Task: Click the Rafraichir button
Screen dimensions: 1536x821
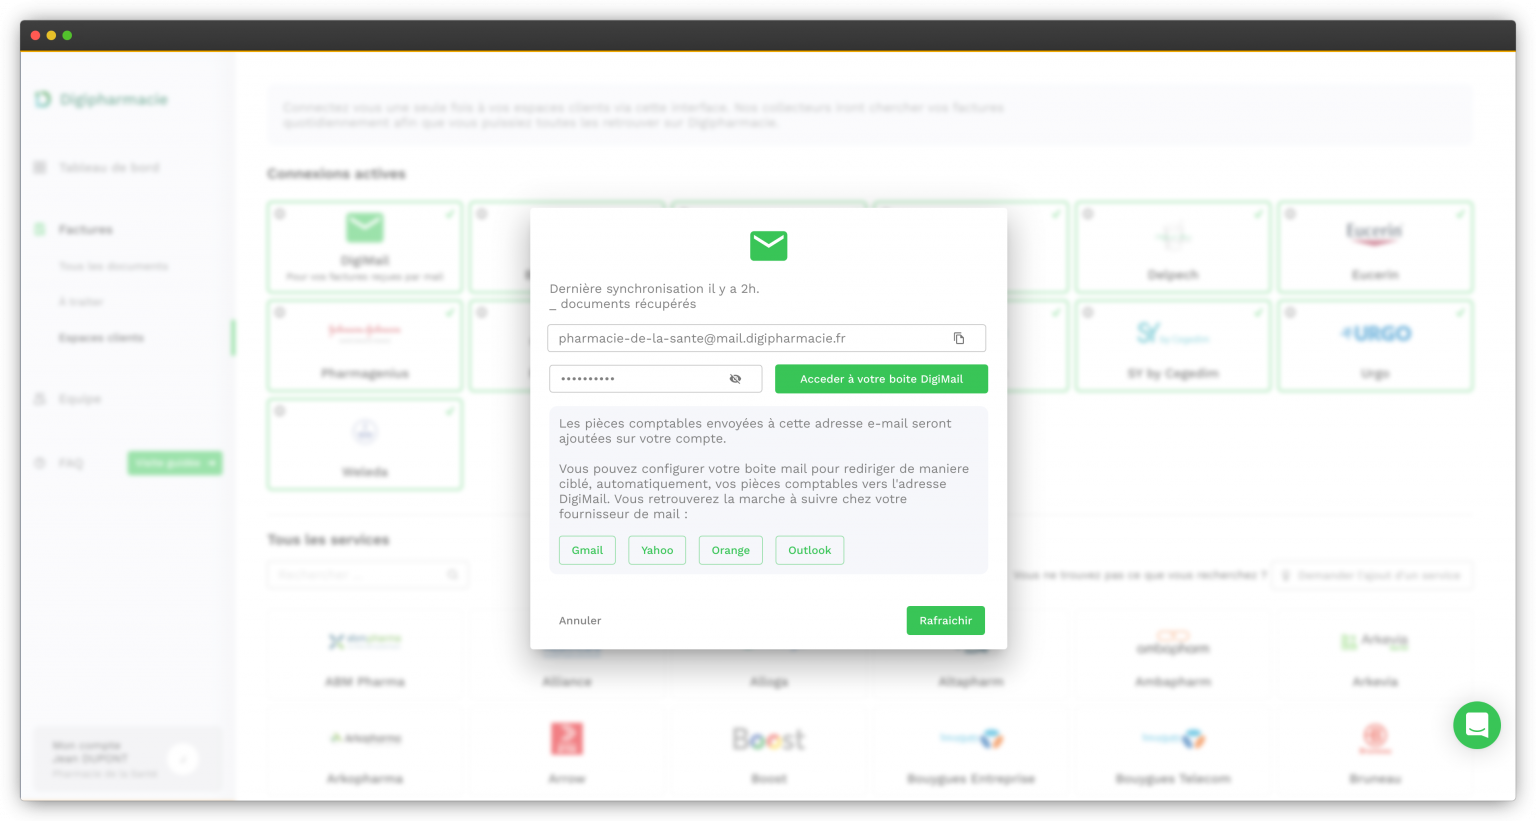Action: [944, 620]
